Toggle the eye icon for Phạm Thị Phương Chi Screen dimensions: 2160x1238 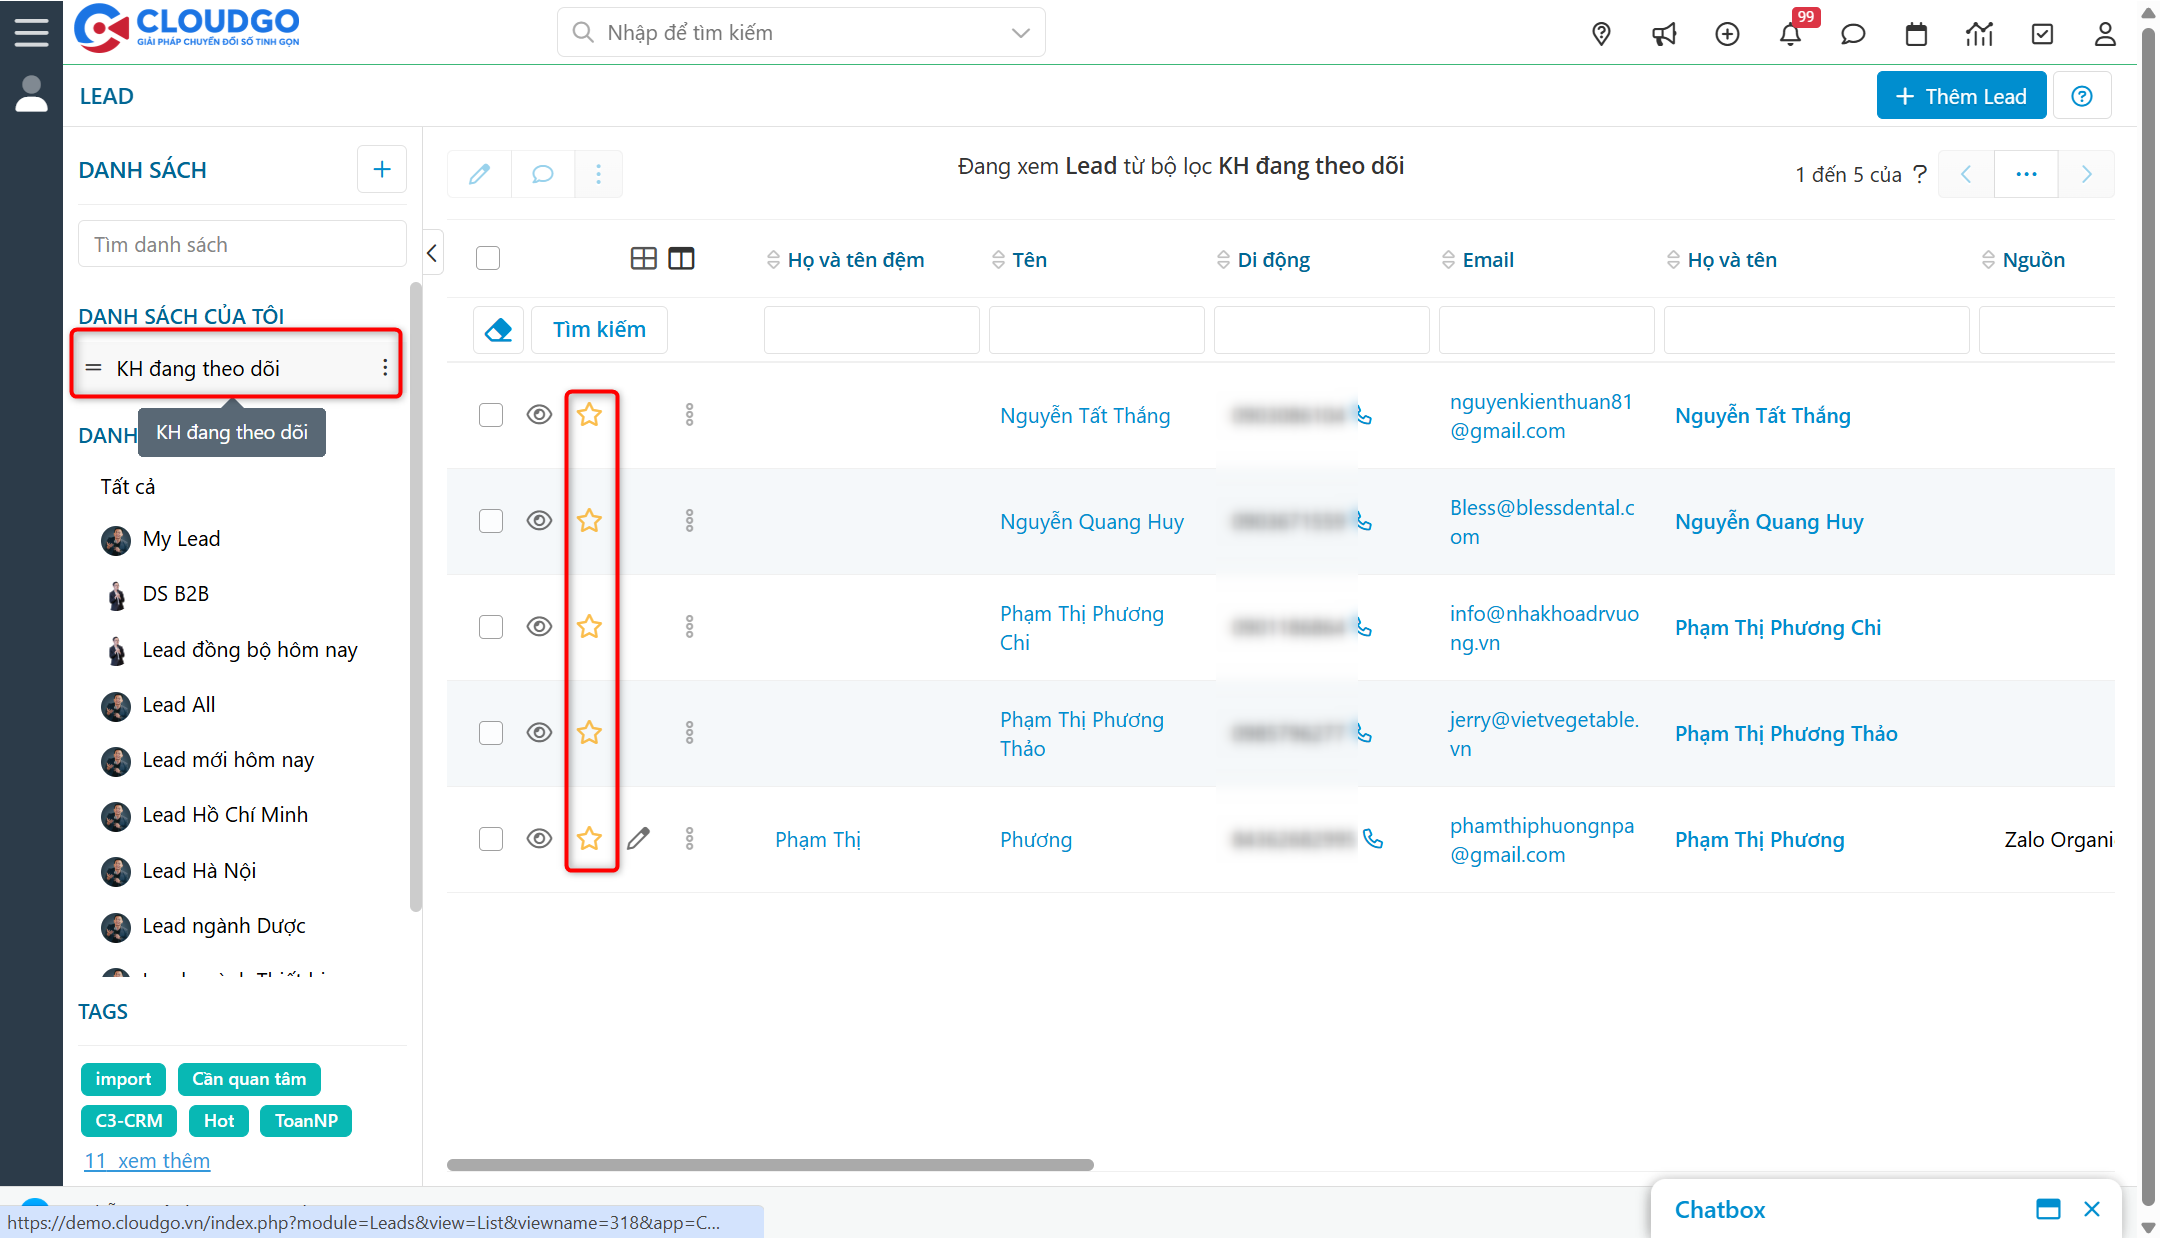pos(539,627)
